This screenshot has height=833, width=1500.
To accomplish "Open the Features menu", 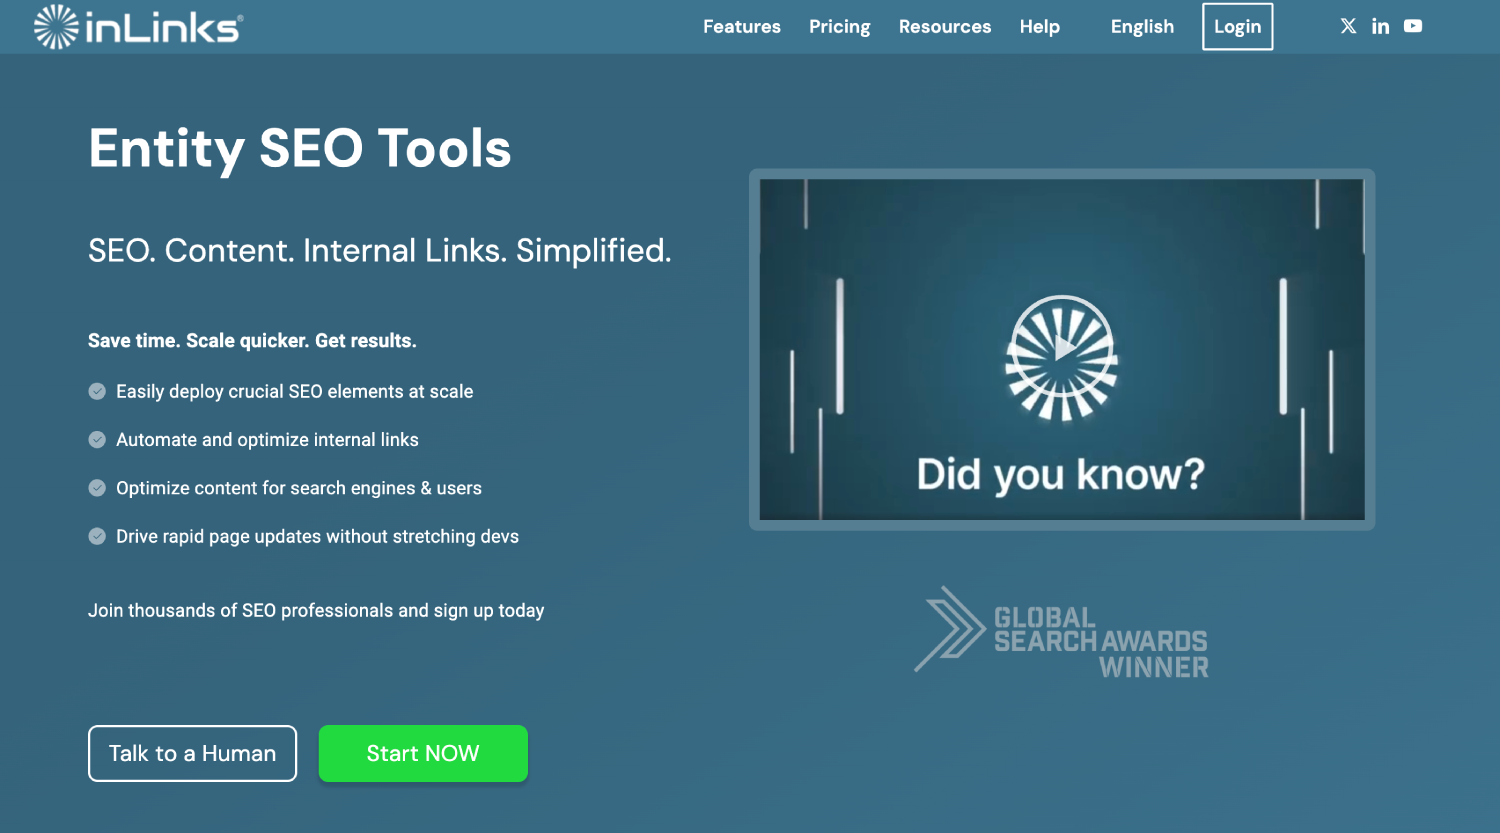I will point(742,27).
